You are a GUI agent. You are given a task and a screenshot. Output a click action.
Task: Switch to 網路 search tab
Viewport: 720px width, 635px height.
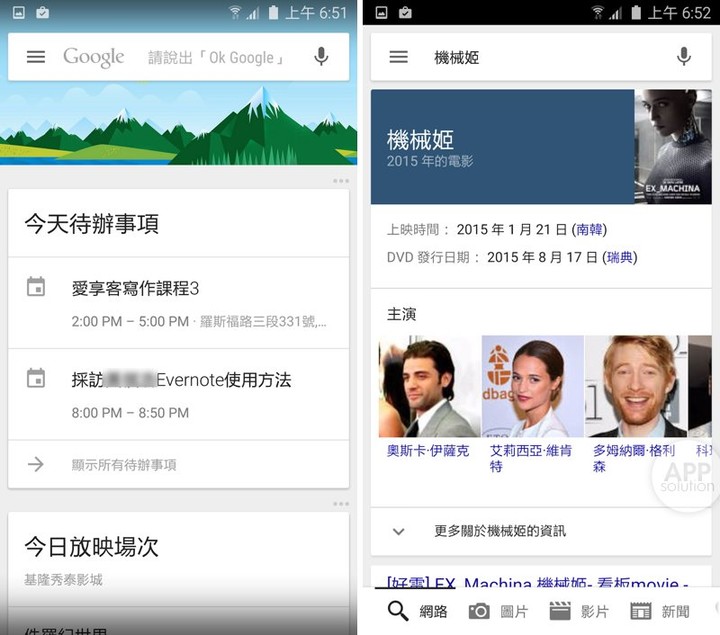(418, 611)
